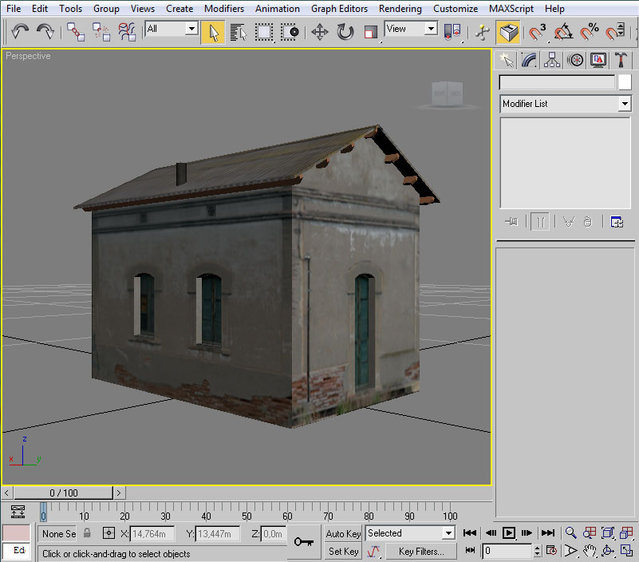Viewport: 639px width, 562px height.
Task: Open the Rendering menu
Action: pos(400,8)
